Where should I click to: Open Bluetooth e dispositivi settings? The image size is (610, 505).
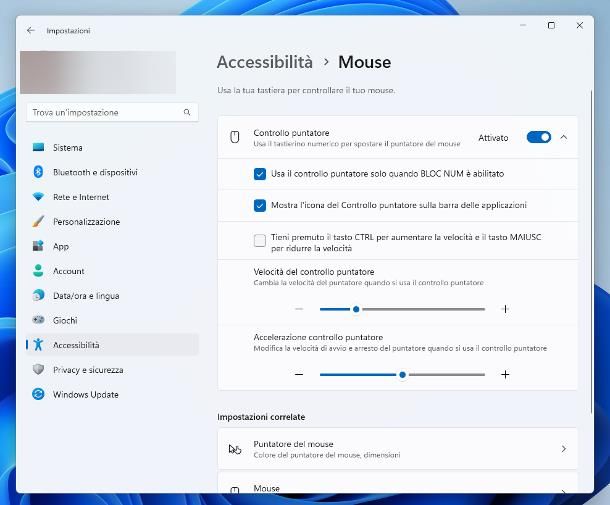coord(112,172)
